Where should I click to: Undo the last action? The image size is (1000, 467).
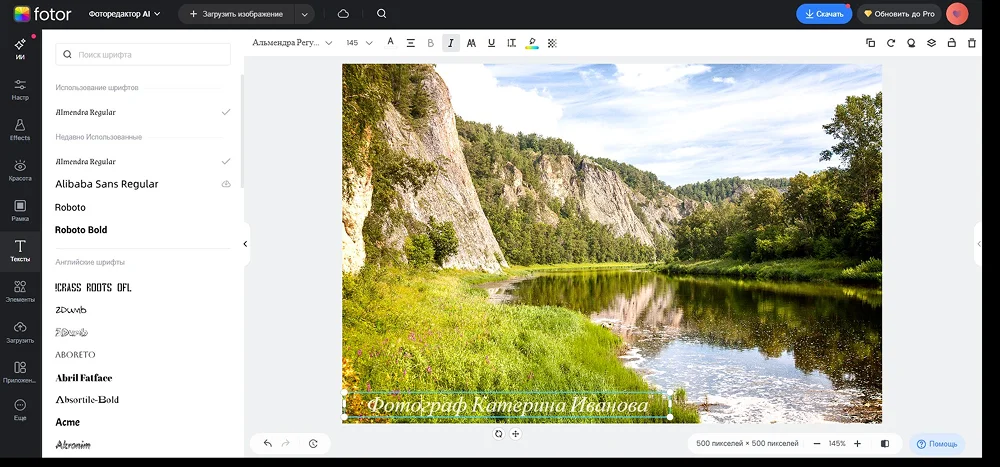click(x=268, y=443)
